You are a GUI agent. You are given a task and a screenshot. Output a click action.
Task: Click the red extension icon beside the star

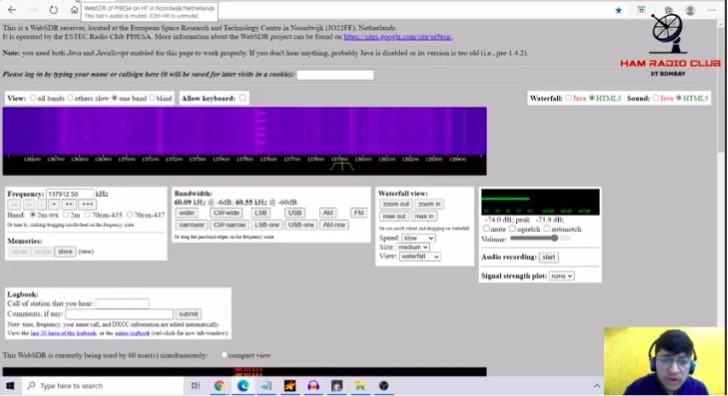[x=641, y=10]
